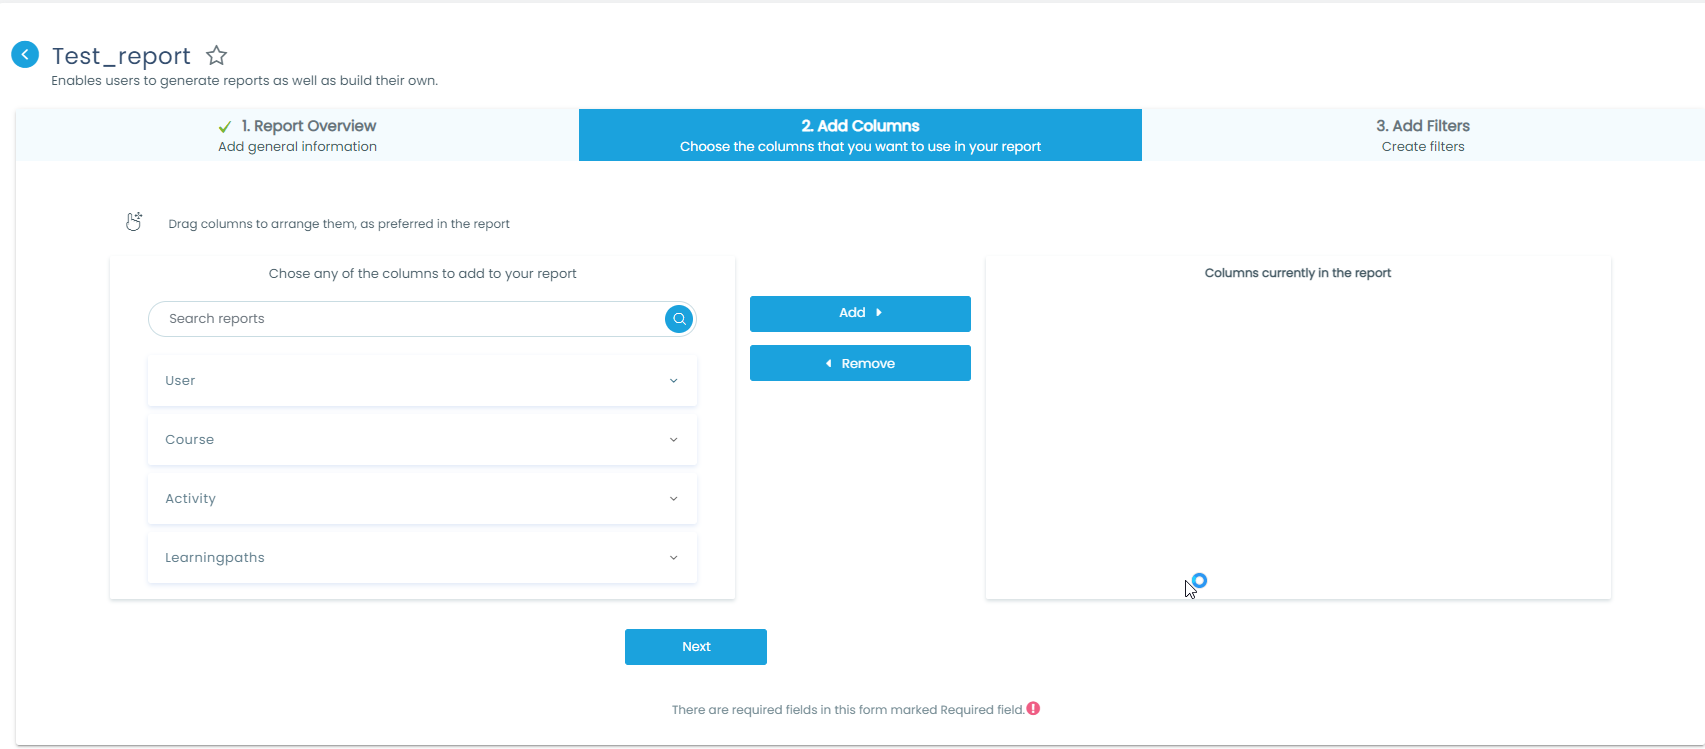The image size is (1705, 749).
Task: Click the Columns currently in the report panel
Action: (x=1297, y=430)
